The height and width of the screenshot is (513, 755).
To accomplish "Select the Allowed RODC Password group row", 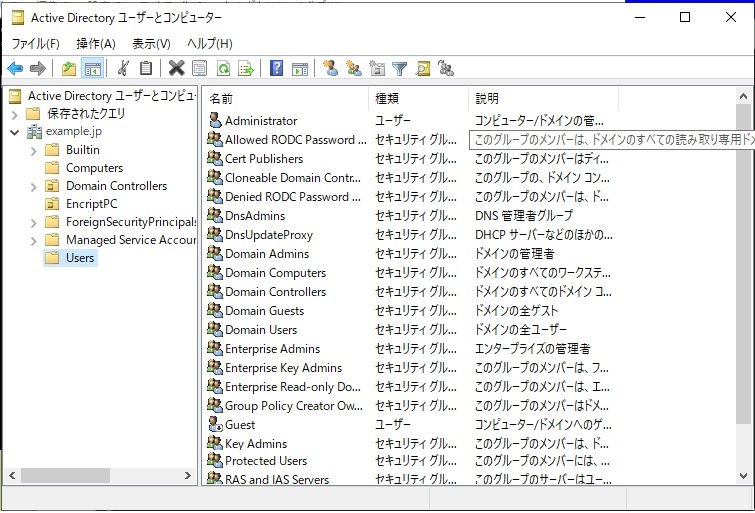I will (410, 140).
